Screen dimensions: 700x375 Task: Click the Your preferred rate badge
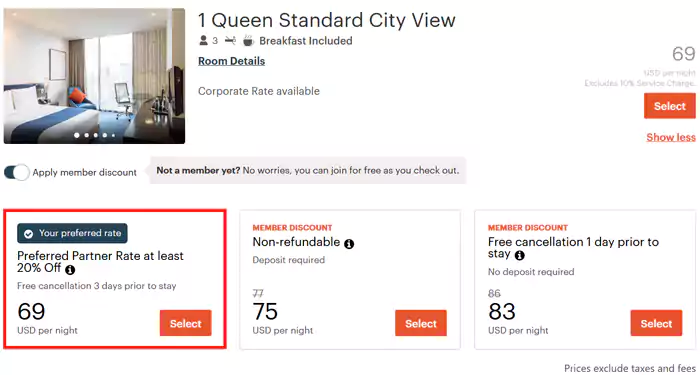coord(72,233)
